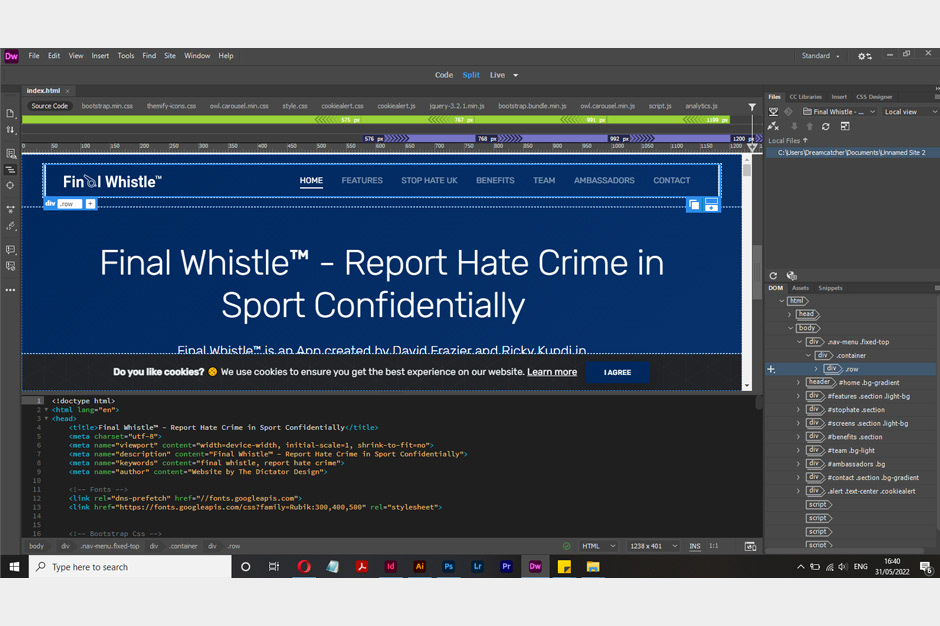The width and height of the screenshot is (940, 626).
Task: Click the Connect to Remote Server plug icon
Action: (773, 127)
